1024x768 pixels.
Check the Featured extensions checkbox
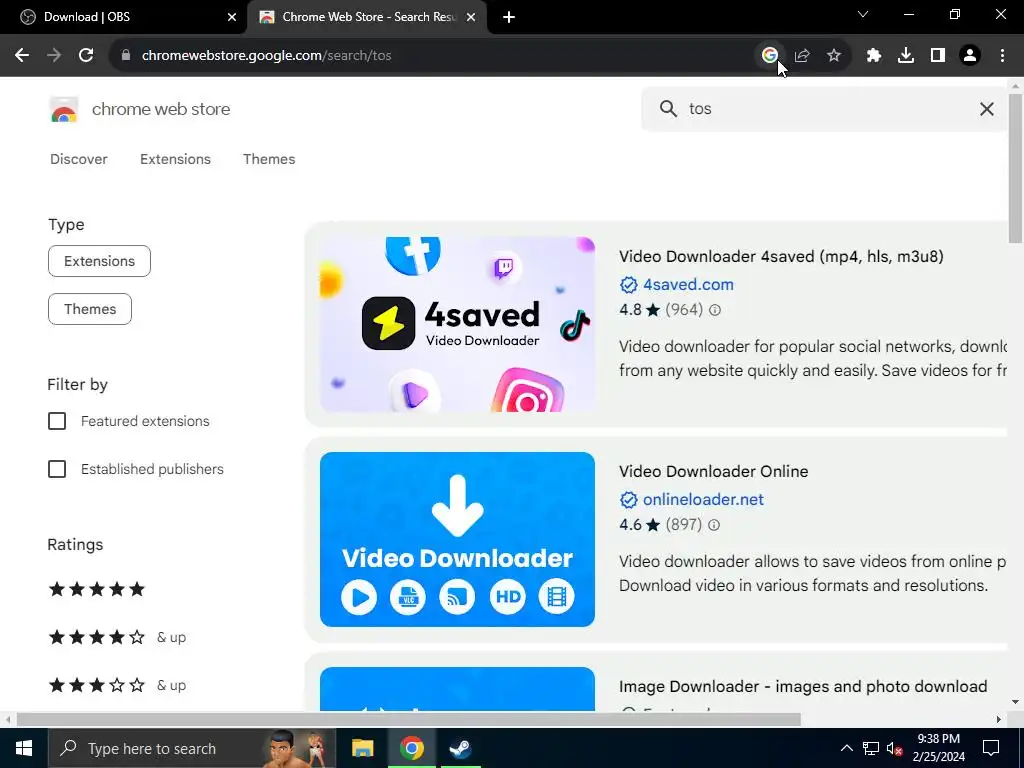click(57, 421)
